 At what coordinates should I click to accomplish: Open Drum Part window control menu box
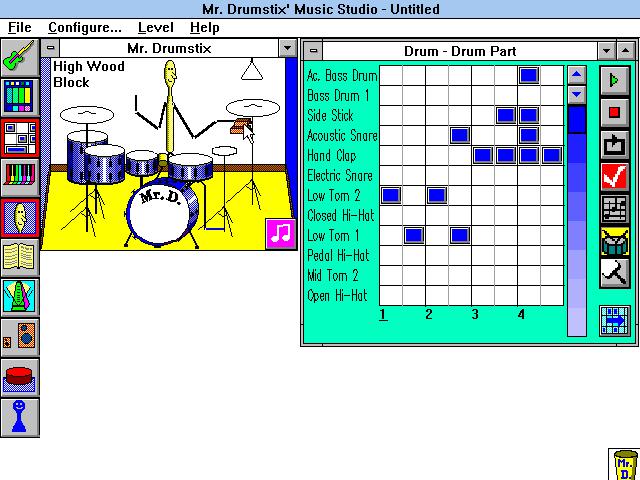click(313, 51)
